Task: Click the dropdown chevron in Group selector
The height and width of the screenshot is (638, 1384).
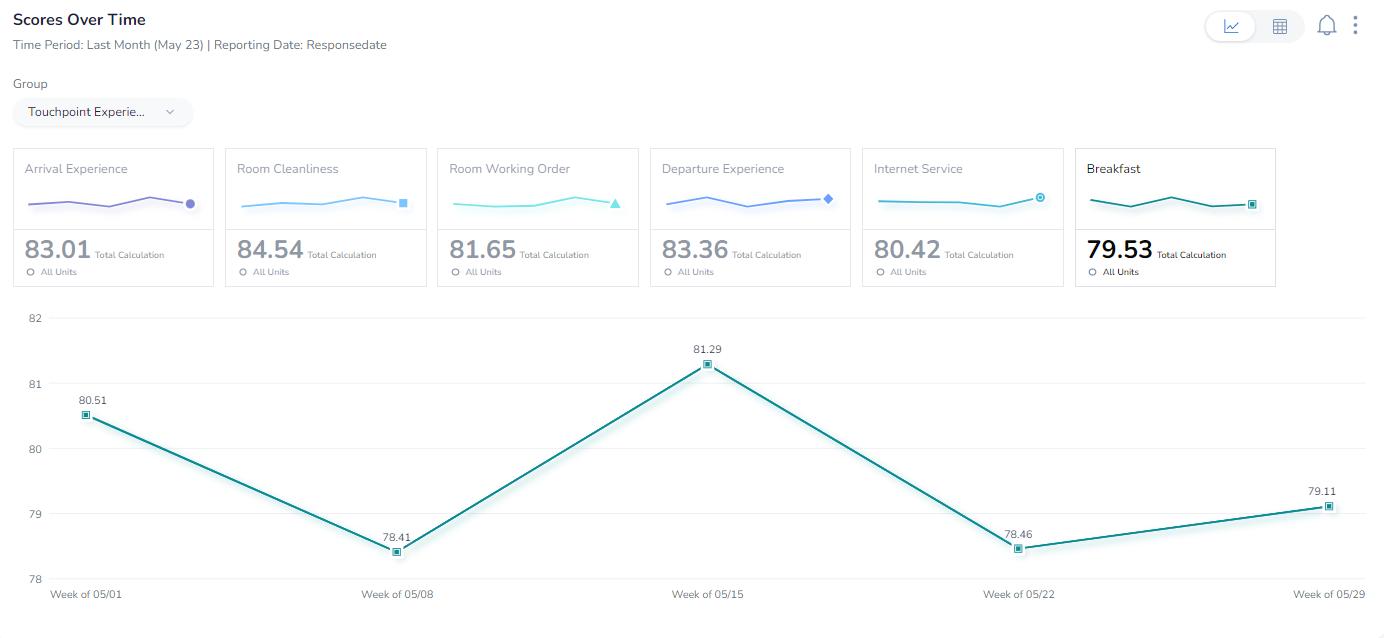Action: click(170, 112)
